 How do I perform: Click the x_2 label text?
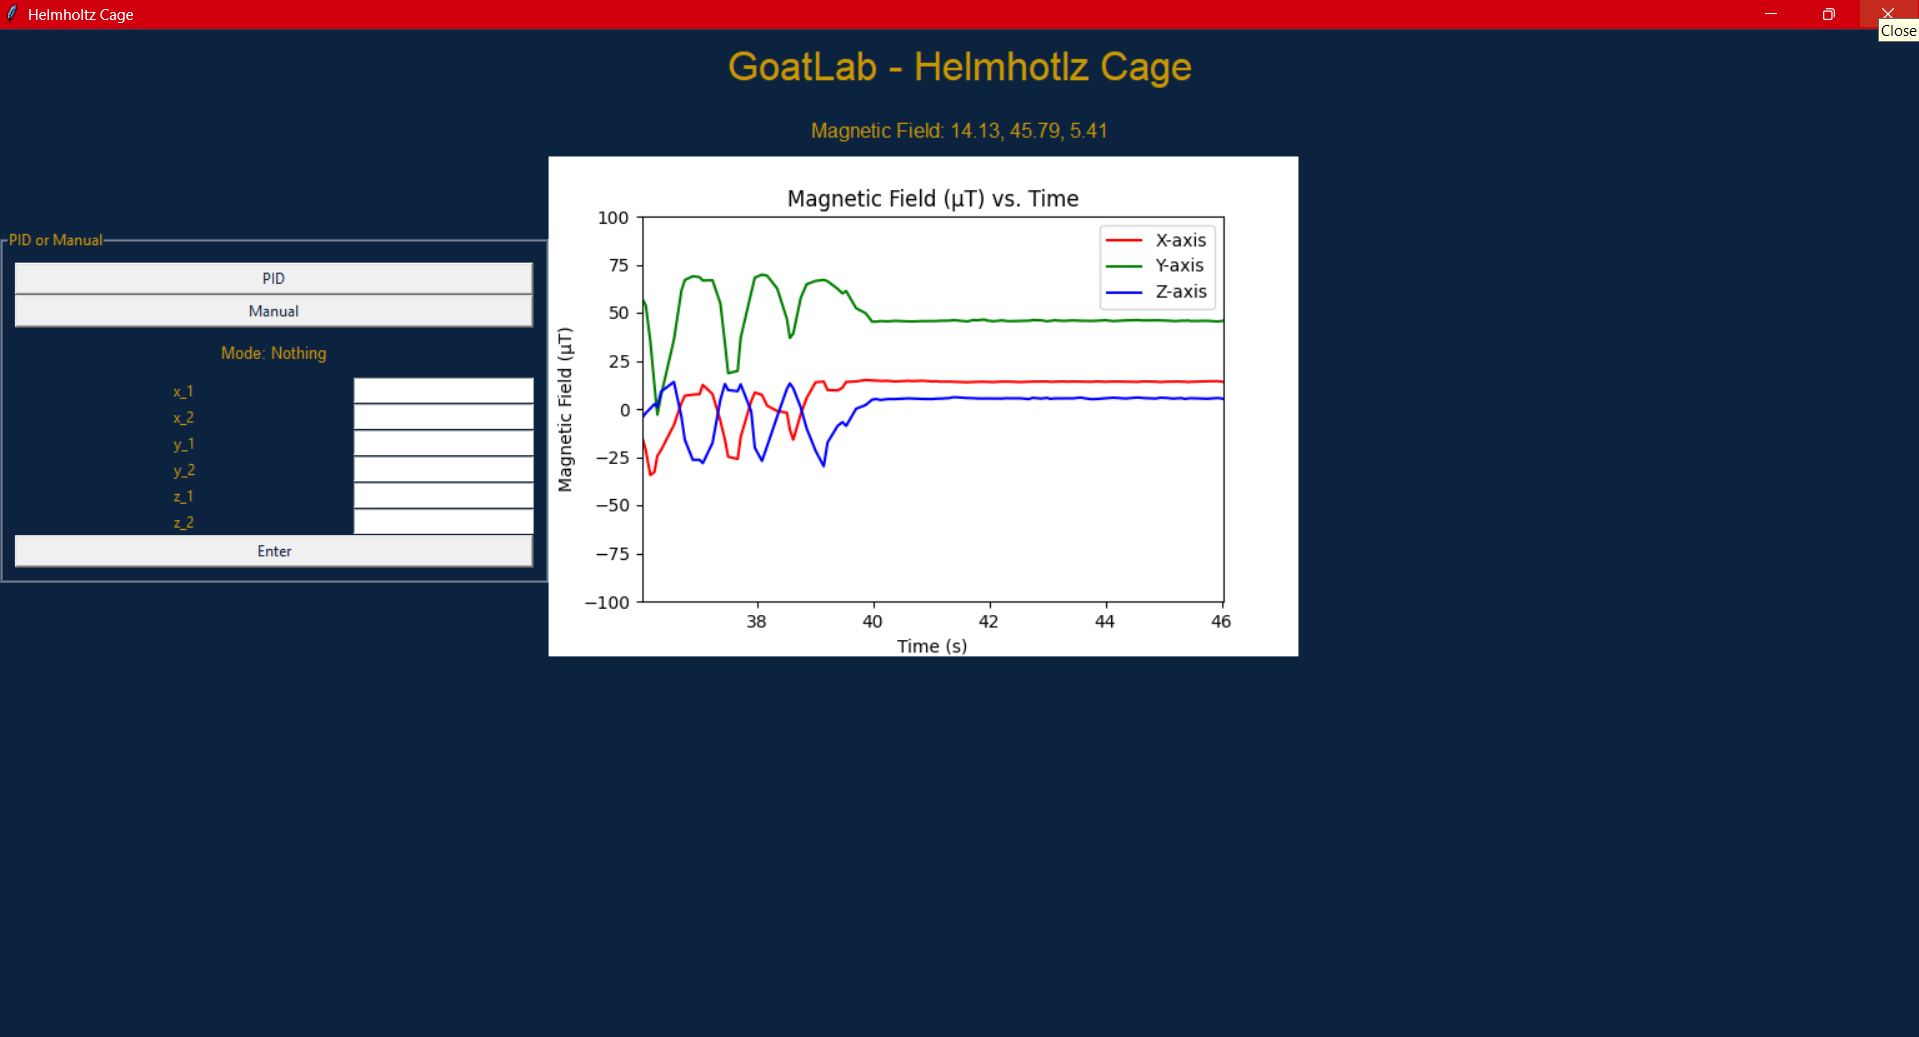(x=183, y=418)
